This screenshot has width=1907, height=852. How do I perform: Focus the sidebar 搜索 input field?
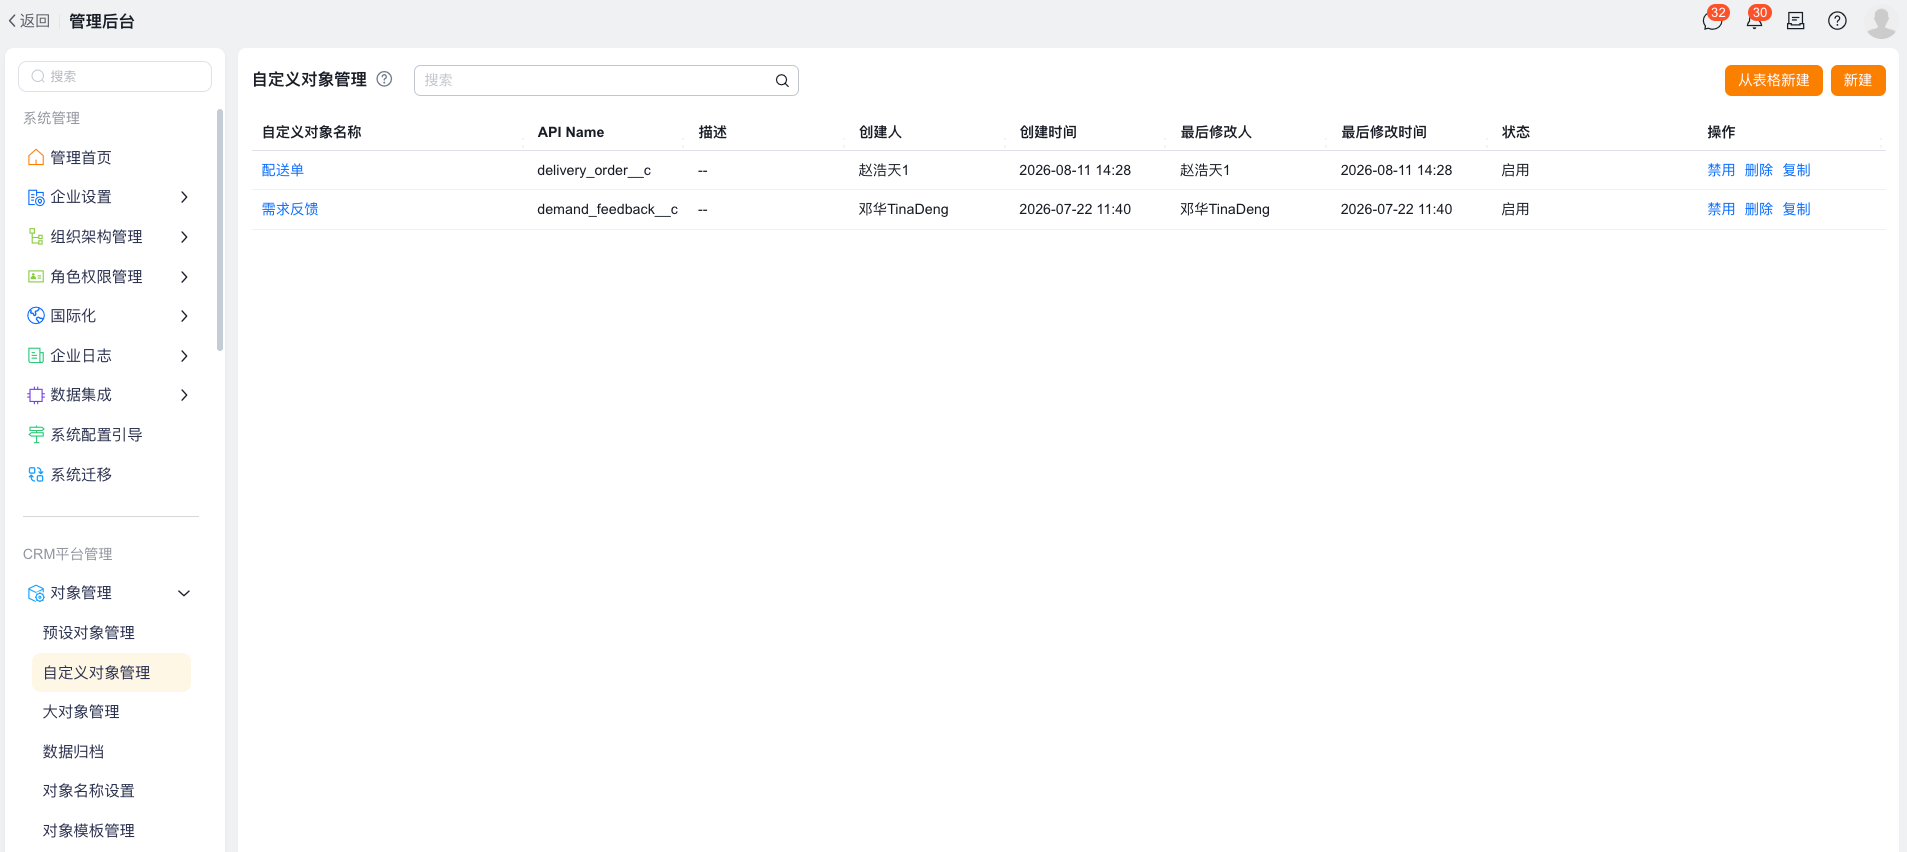[115, 76]
